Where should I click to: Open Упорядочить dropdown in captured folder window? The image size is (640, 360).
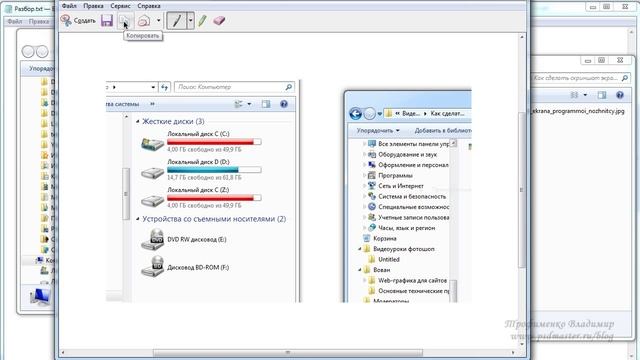378,131
